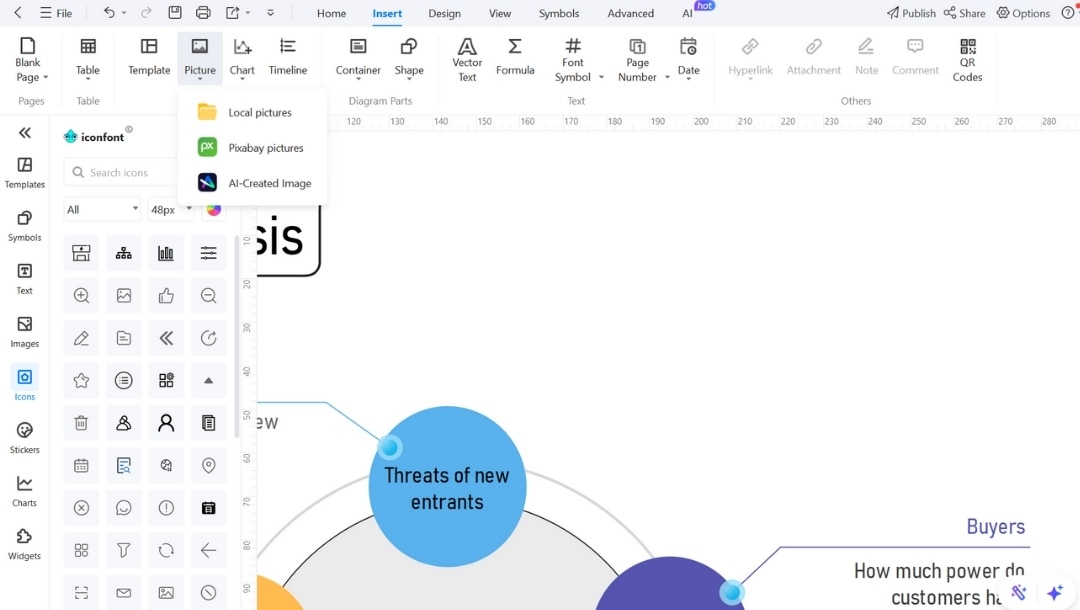The width and height of the screenshot is (1080, 610).
Task: Open Options settings
Action: pyautogui.click(x=1024, y=12)
